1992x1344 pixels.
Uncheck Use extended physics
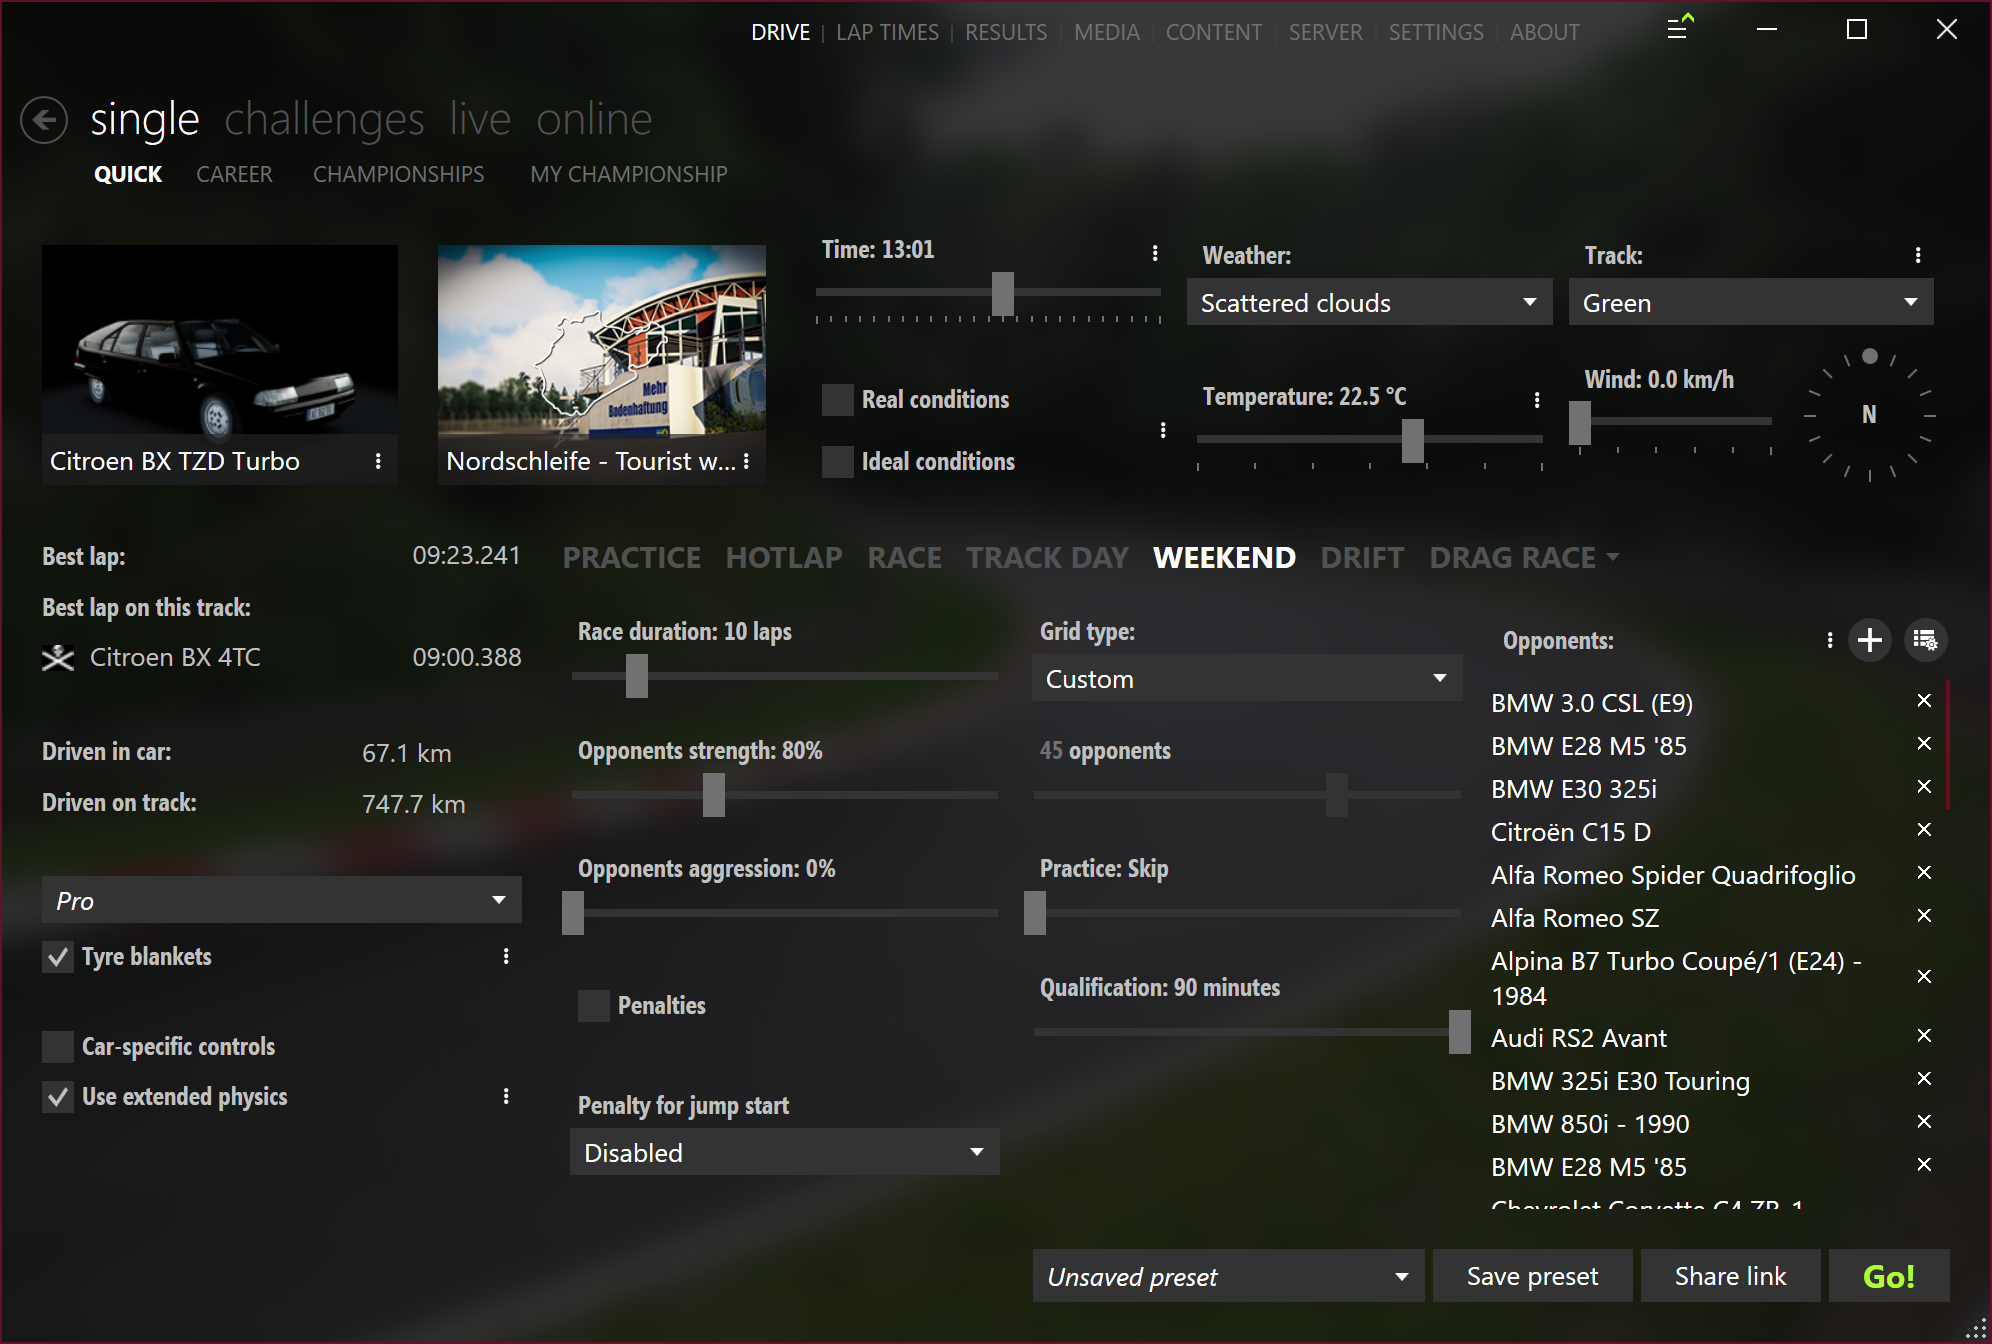click(x=58, y=1097)
